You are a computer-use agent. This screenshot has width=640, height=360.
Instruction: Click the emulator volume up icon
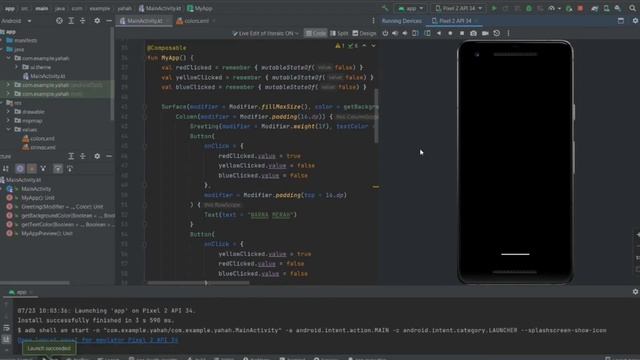click(395, 33)
